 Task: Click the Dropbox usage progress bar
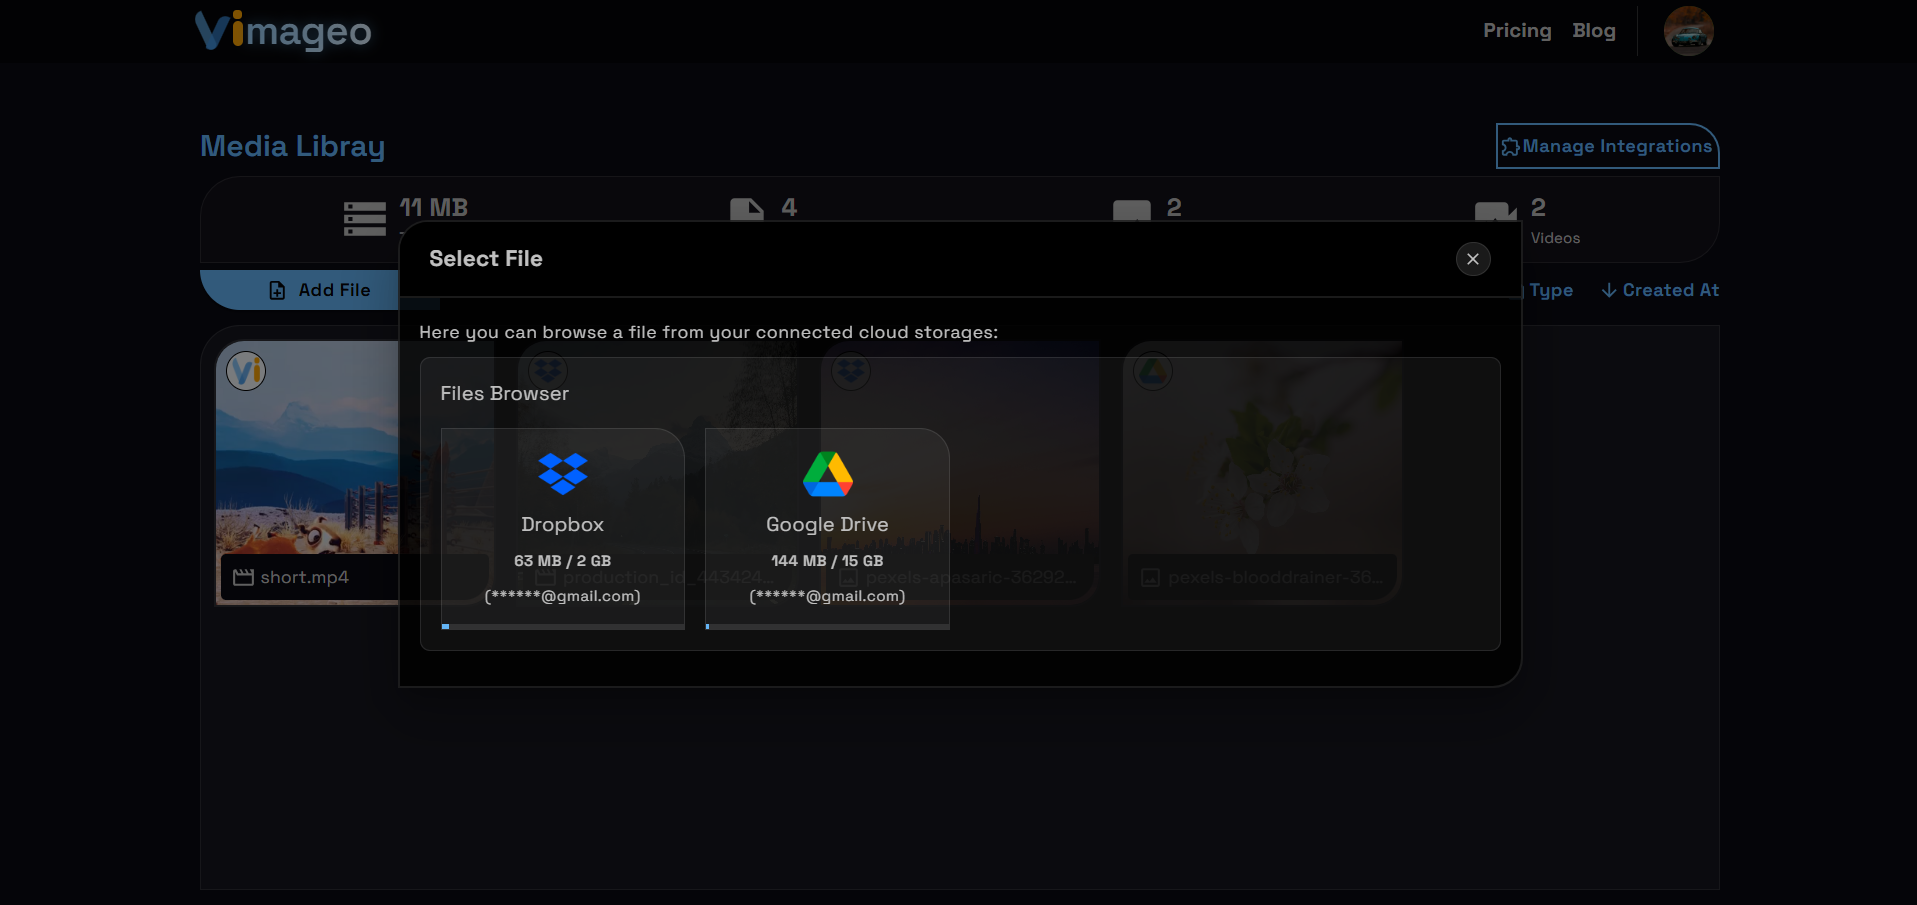coord(563,627)
